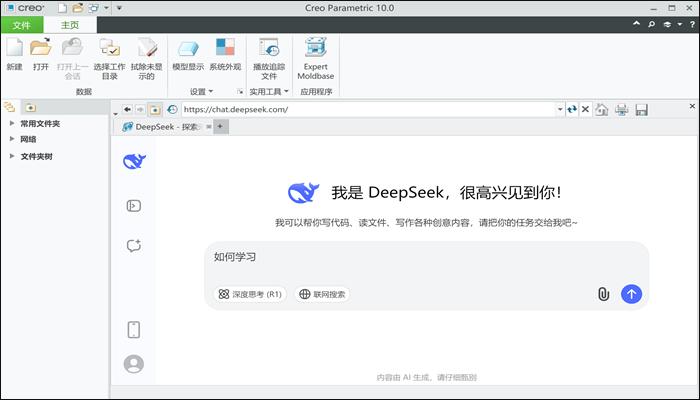The image size is (700, 400).
Task: Toggle 深度思考 (R1) mode
Action: coord(250,294)
